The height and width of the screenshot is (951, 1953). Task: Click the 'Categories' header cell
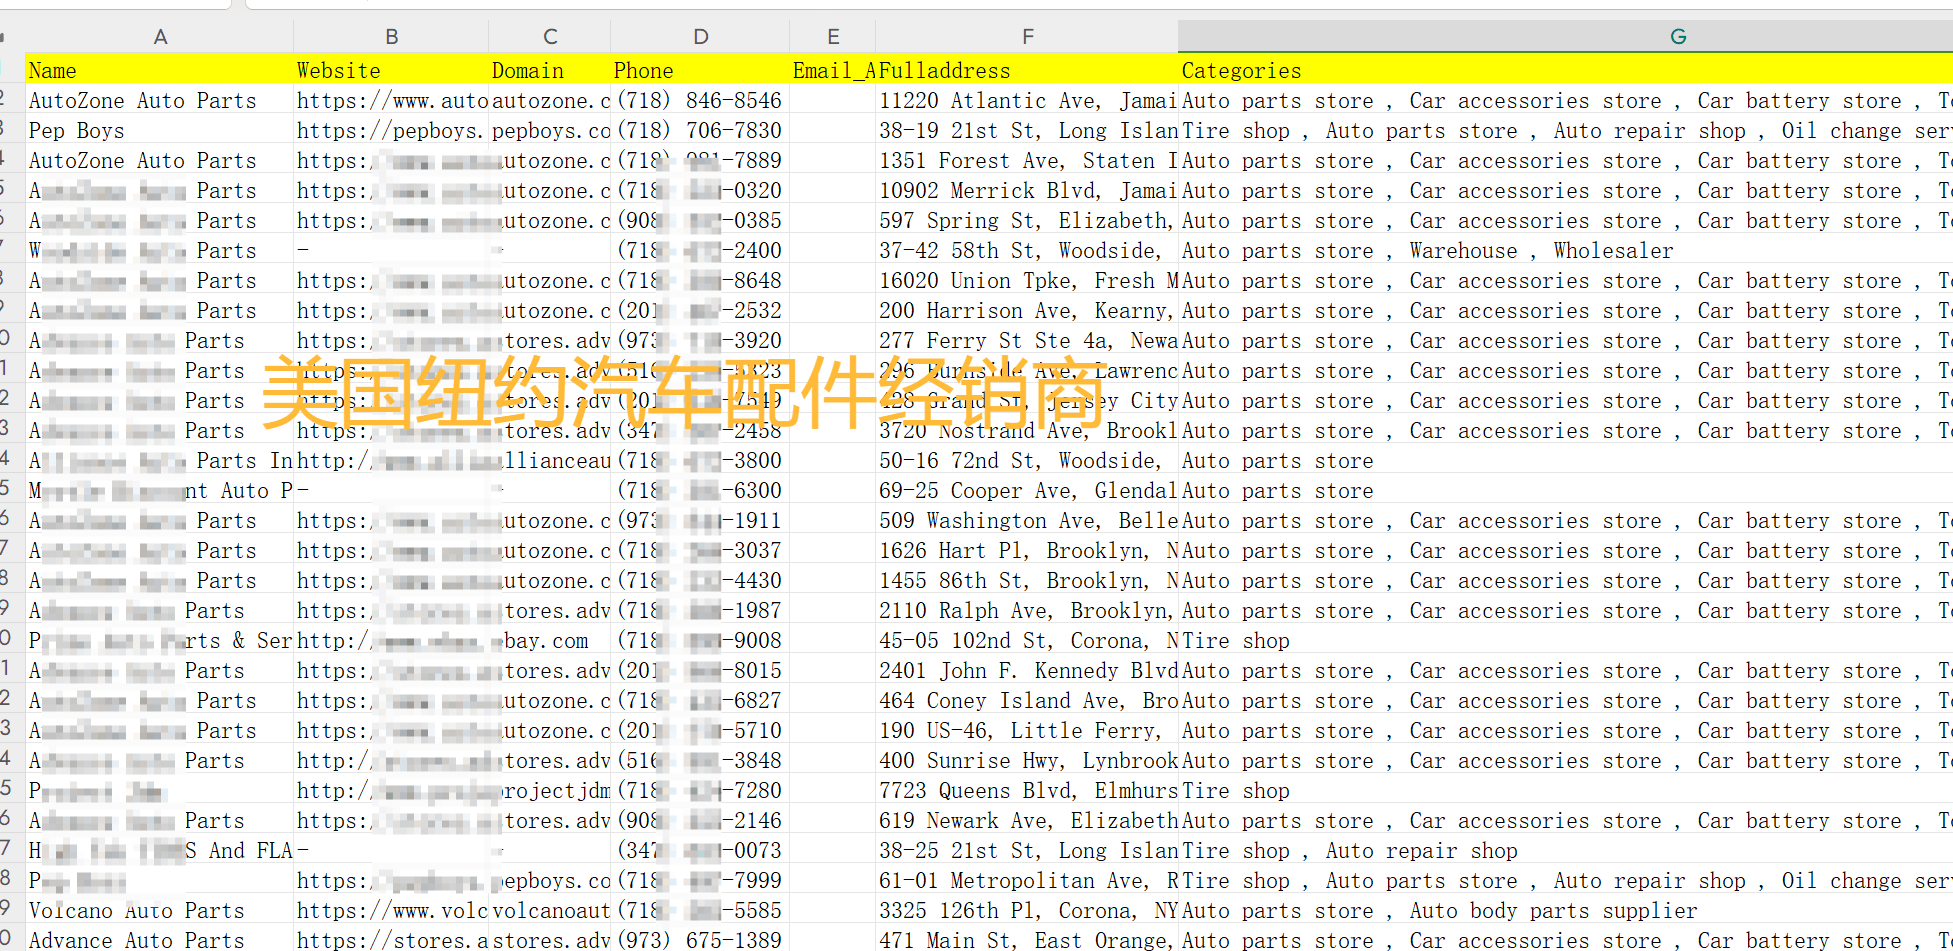1565,71
